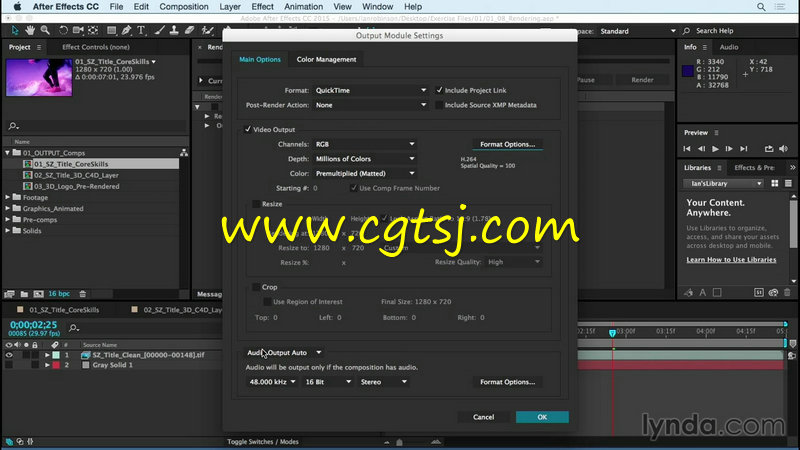Select the Brush tool

click(x=160, y=31)
